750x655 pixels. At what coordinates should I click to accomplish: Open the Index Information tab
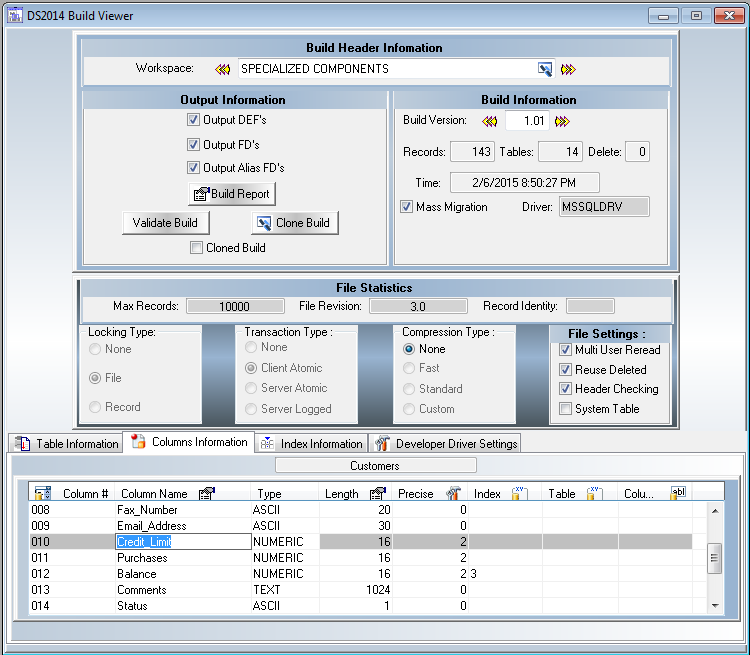pos(311,443)
